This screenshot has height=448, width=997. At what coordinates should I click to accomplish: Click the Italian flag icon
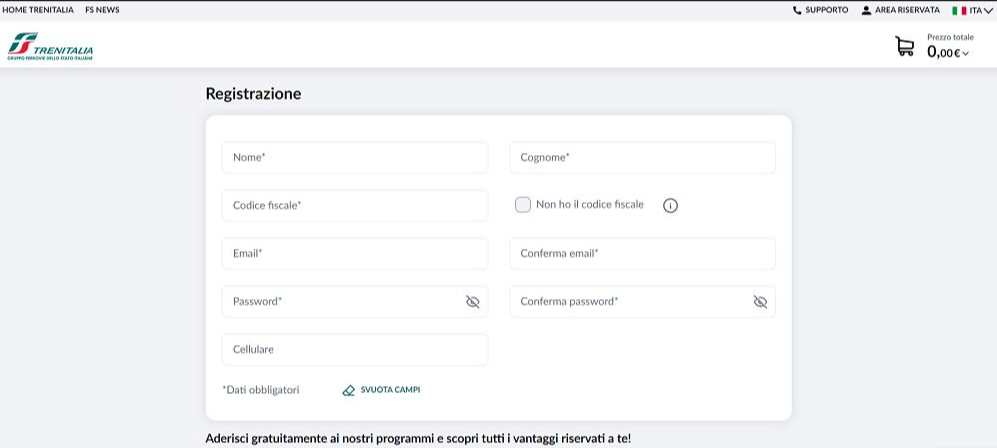pyautogui.click(x=959, y=10)
